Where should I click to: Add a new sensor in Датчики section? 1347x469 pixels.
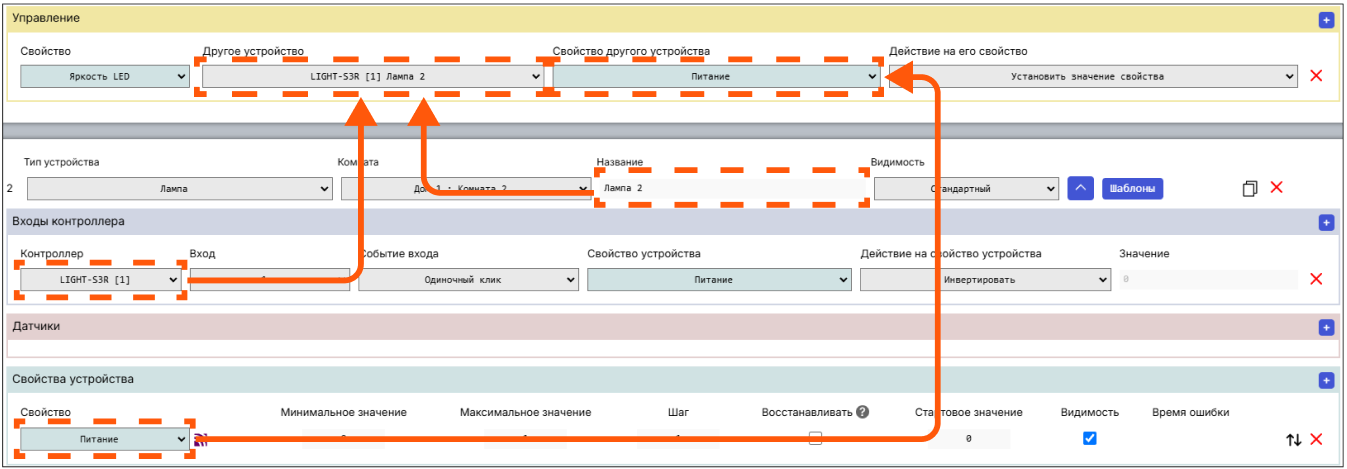tap(1326, 327)
